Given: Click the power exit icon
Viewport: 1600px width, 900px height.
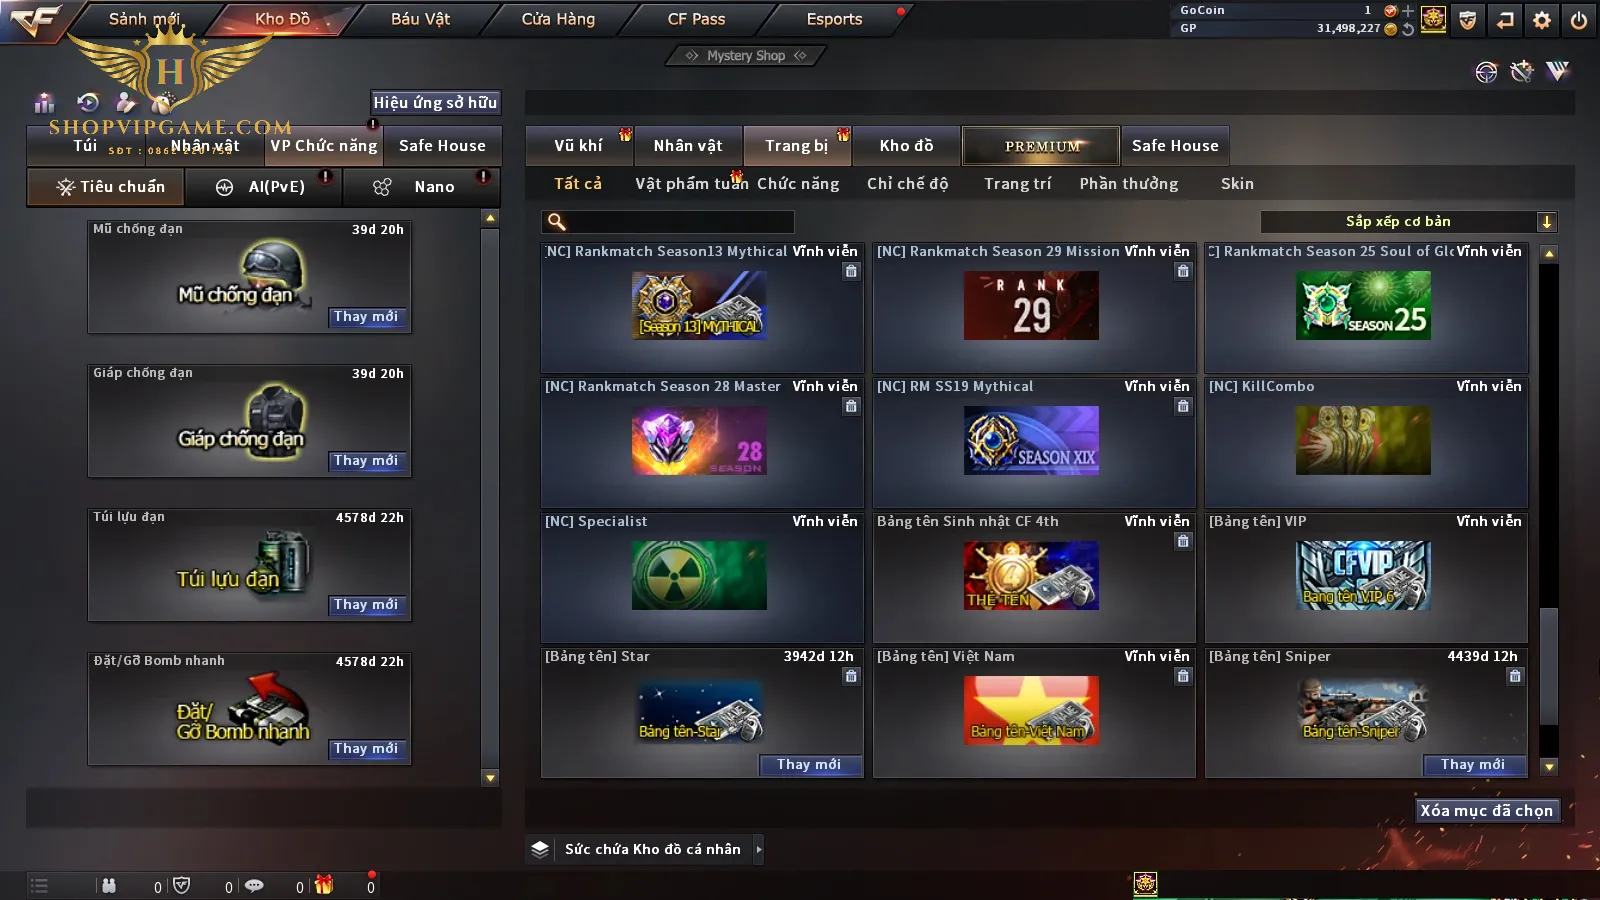Looking at the screenshot, I should [x=1579, y=20].
